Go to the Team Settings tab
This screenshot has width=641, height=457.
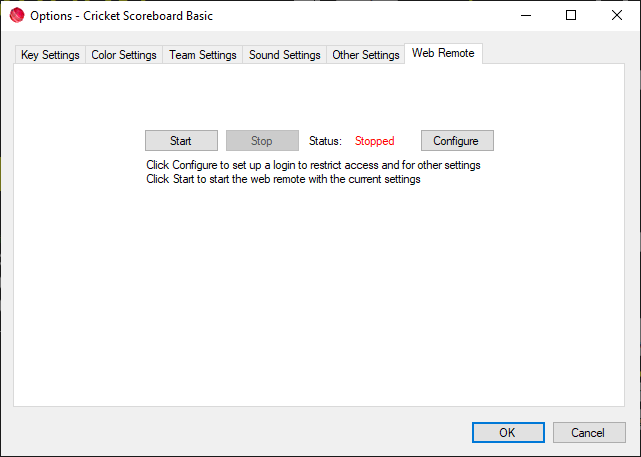tap(203, 55)
